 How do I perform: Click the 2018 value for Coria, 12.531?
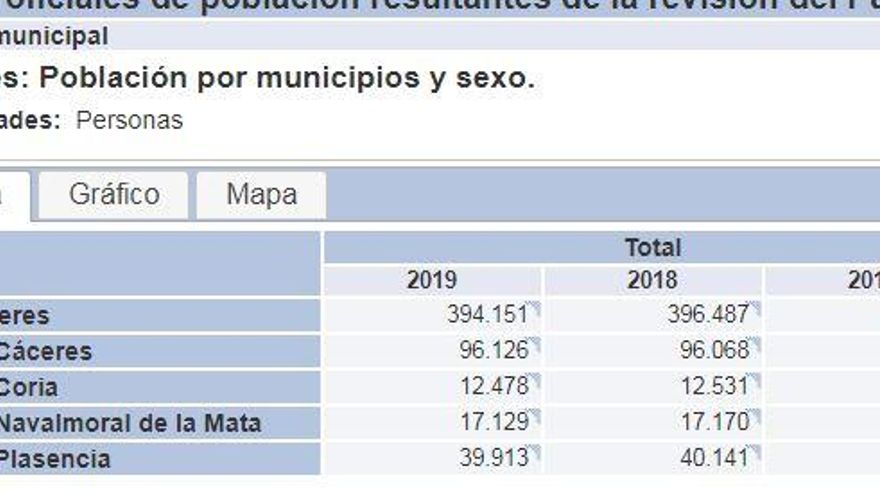tap(714, 387)
